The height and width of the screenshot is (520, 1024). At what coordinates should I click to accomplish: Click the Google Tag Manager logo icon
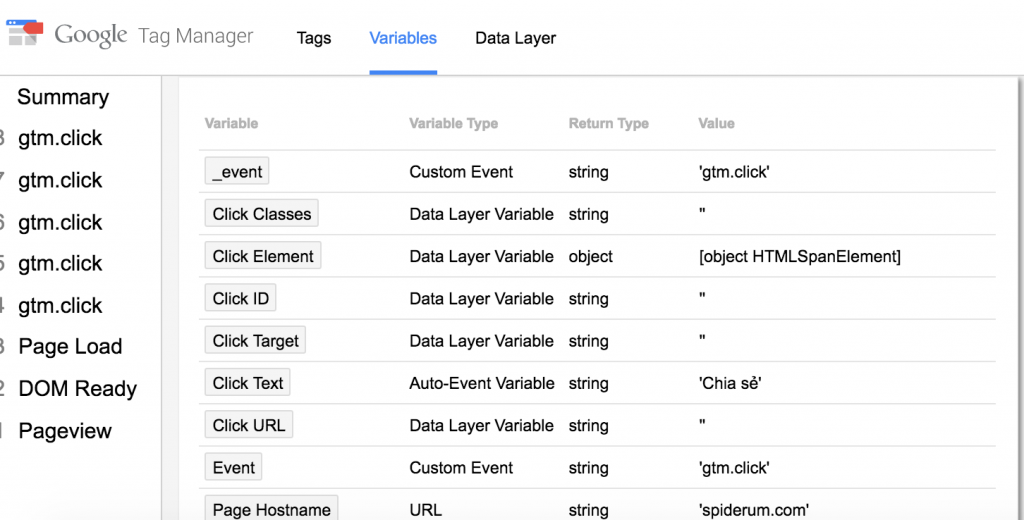24,33
